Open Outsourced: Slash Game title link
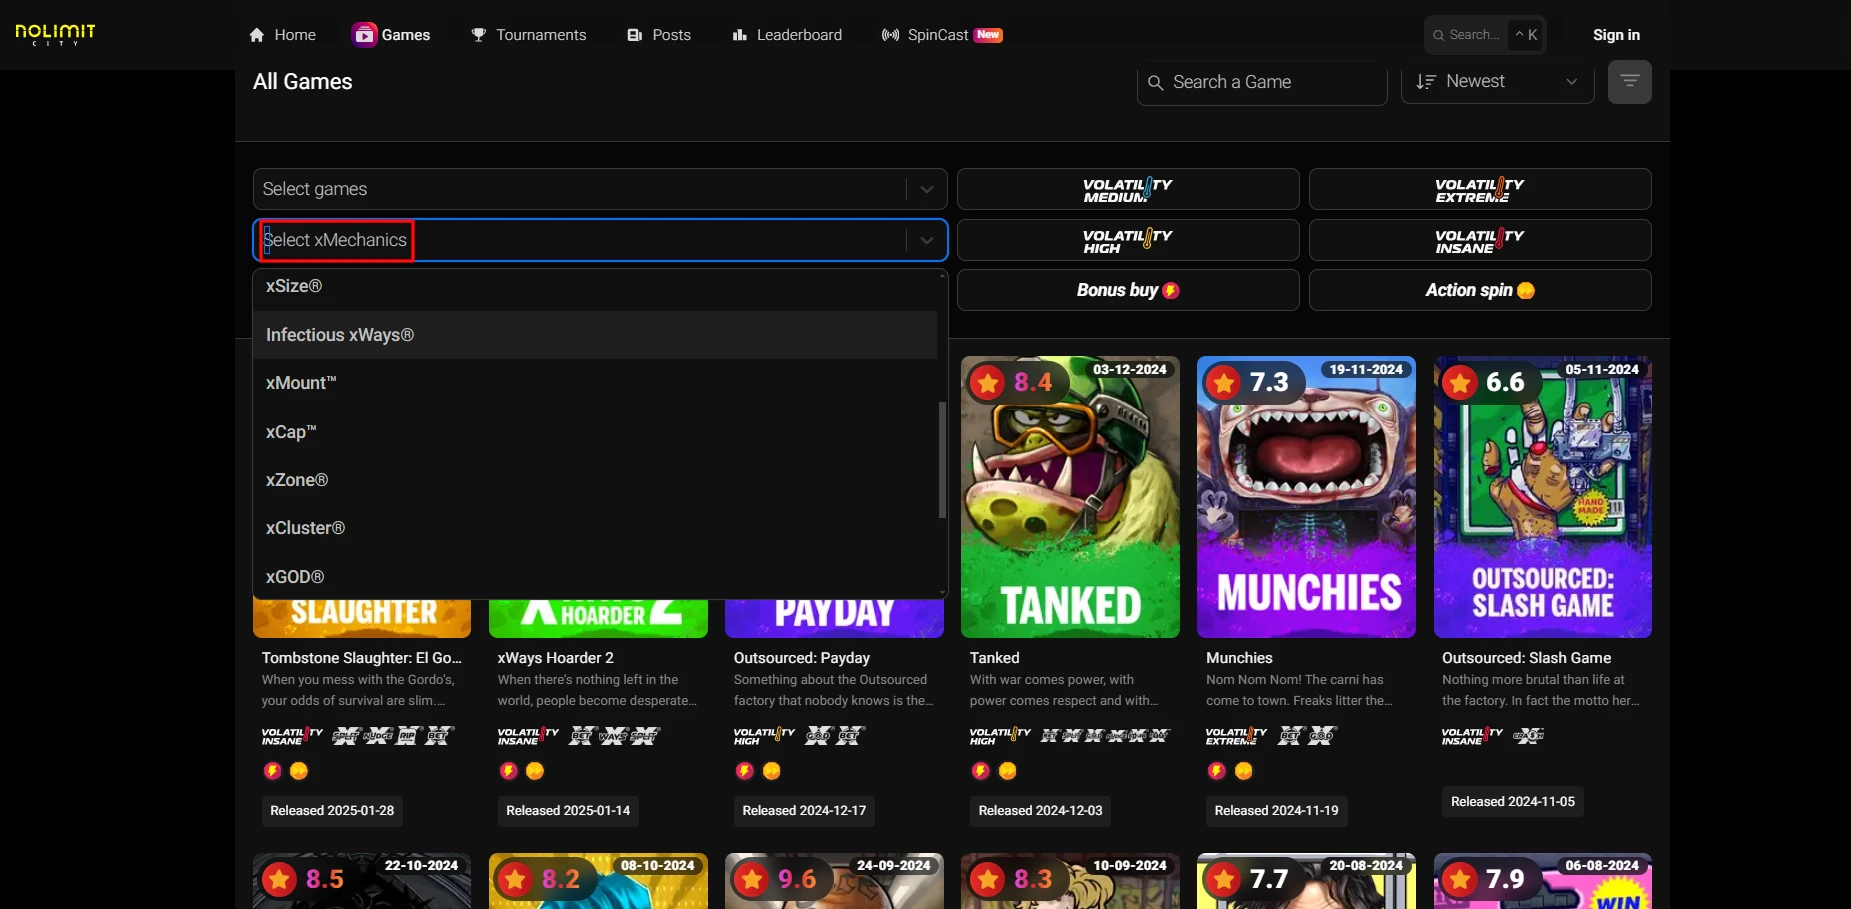Screen dimensions: 1851x909 (1527, 658)
